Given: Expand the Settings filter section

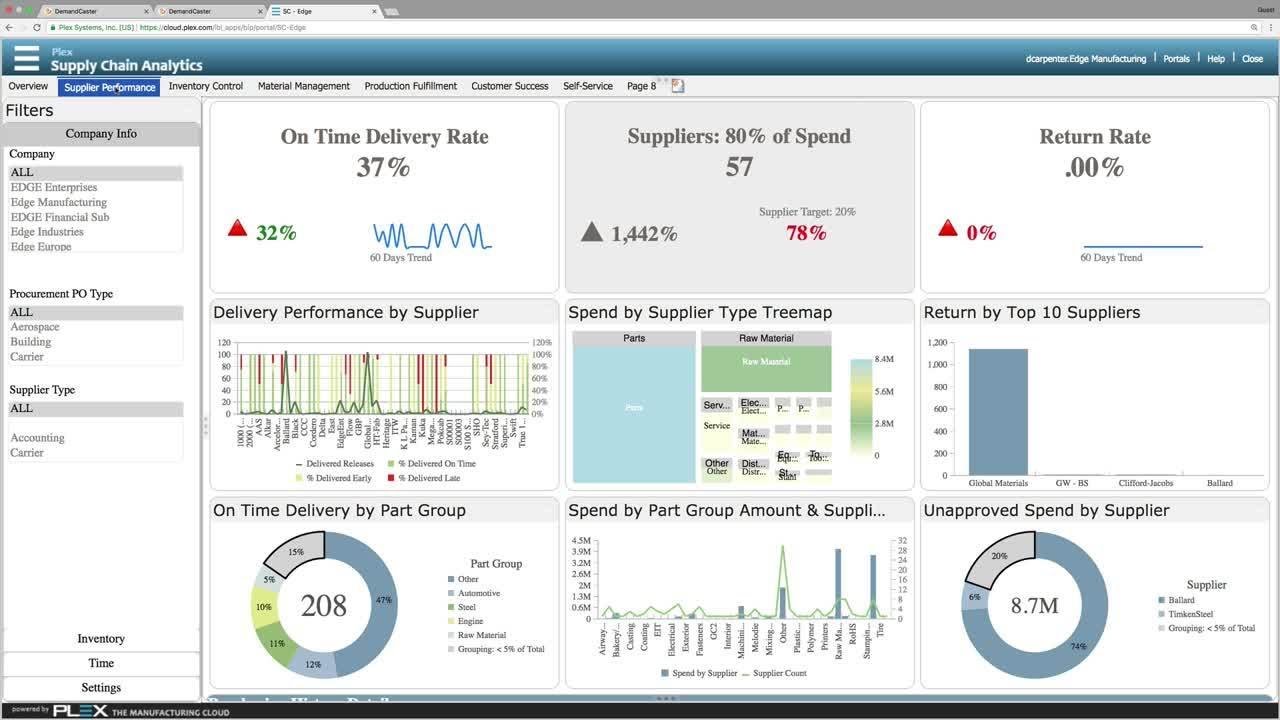Looking at the screenshot, I should pos(101,688).
